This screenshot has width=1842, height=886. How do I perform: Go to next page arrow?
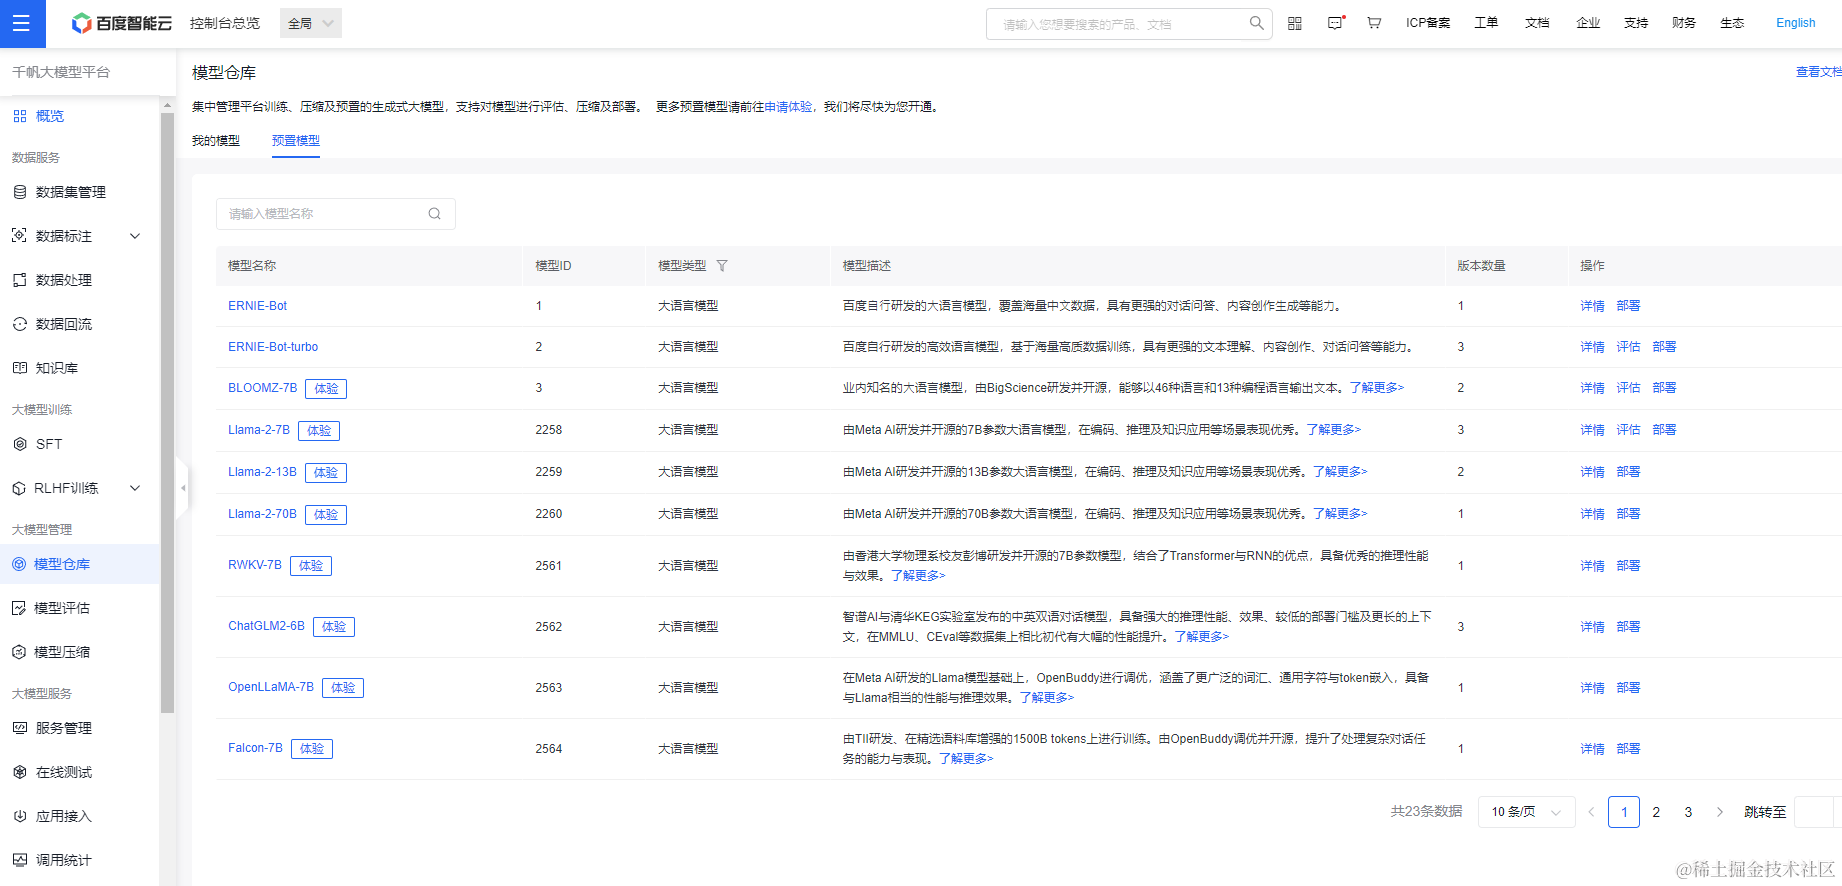click(x=1720, y=812)
